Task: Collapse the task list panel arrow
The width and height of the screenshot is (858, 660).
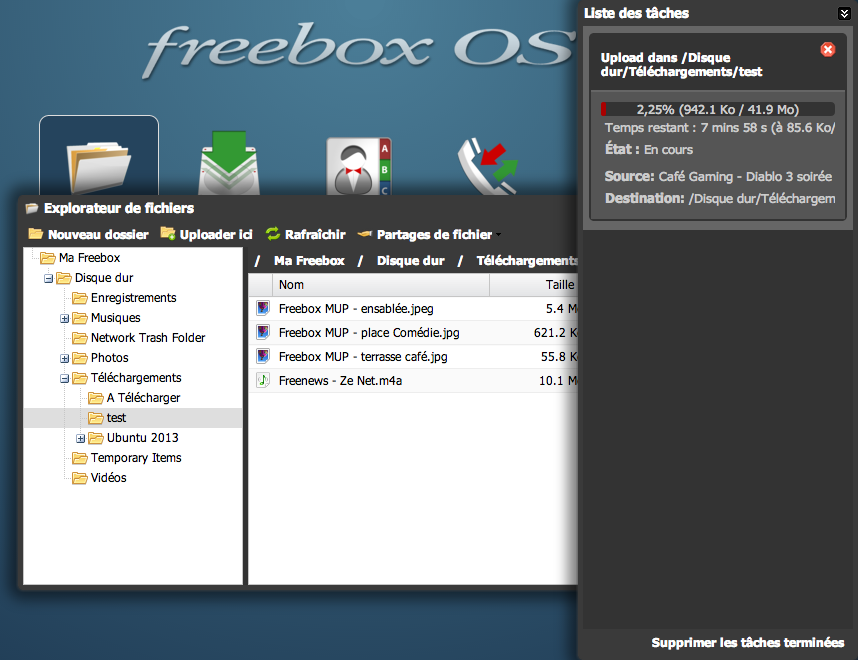Action: tap(844, 13)
